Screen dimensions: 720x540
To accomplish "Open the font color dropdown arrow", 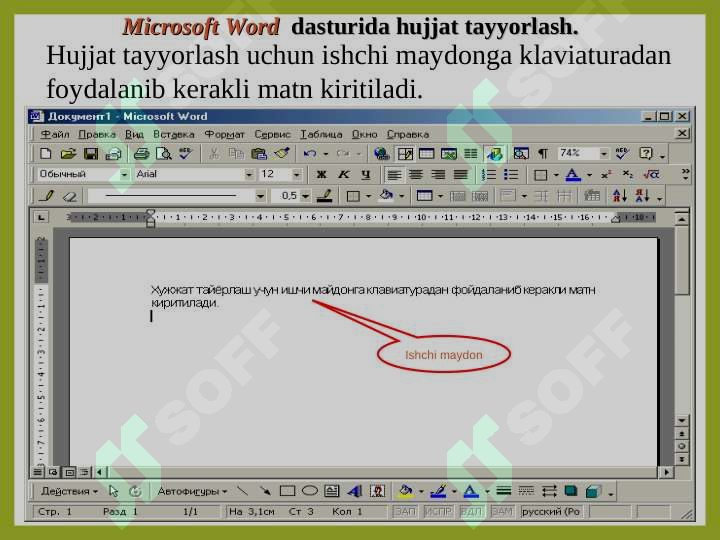I will coord(589,175).
